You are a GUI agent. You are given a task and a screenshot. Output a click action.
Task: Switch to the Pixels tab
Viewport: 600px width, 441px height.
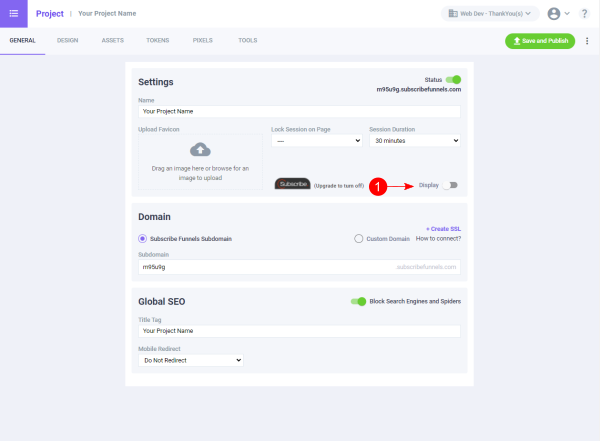(202, 41)
